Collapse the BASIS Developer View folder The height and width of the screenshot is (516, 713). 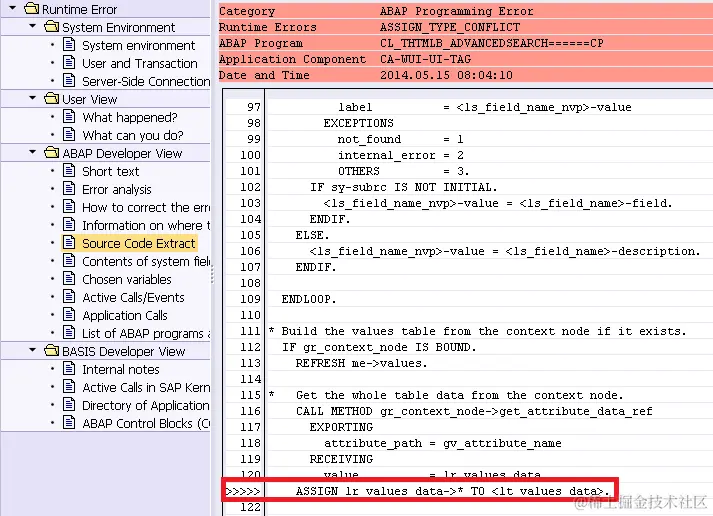point(32,351)
